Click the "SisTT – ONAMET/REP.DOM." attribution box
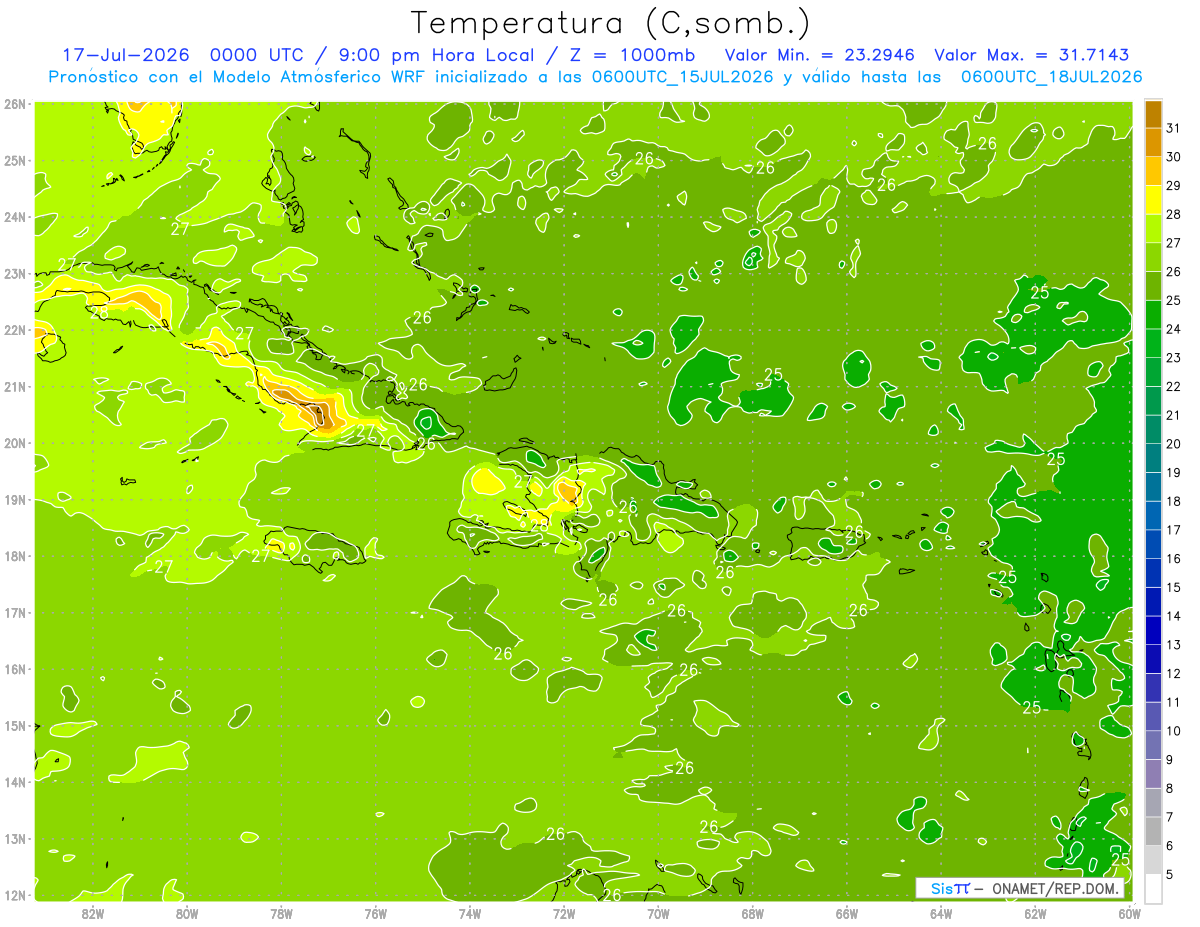 tap(1019, 888)
